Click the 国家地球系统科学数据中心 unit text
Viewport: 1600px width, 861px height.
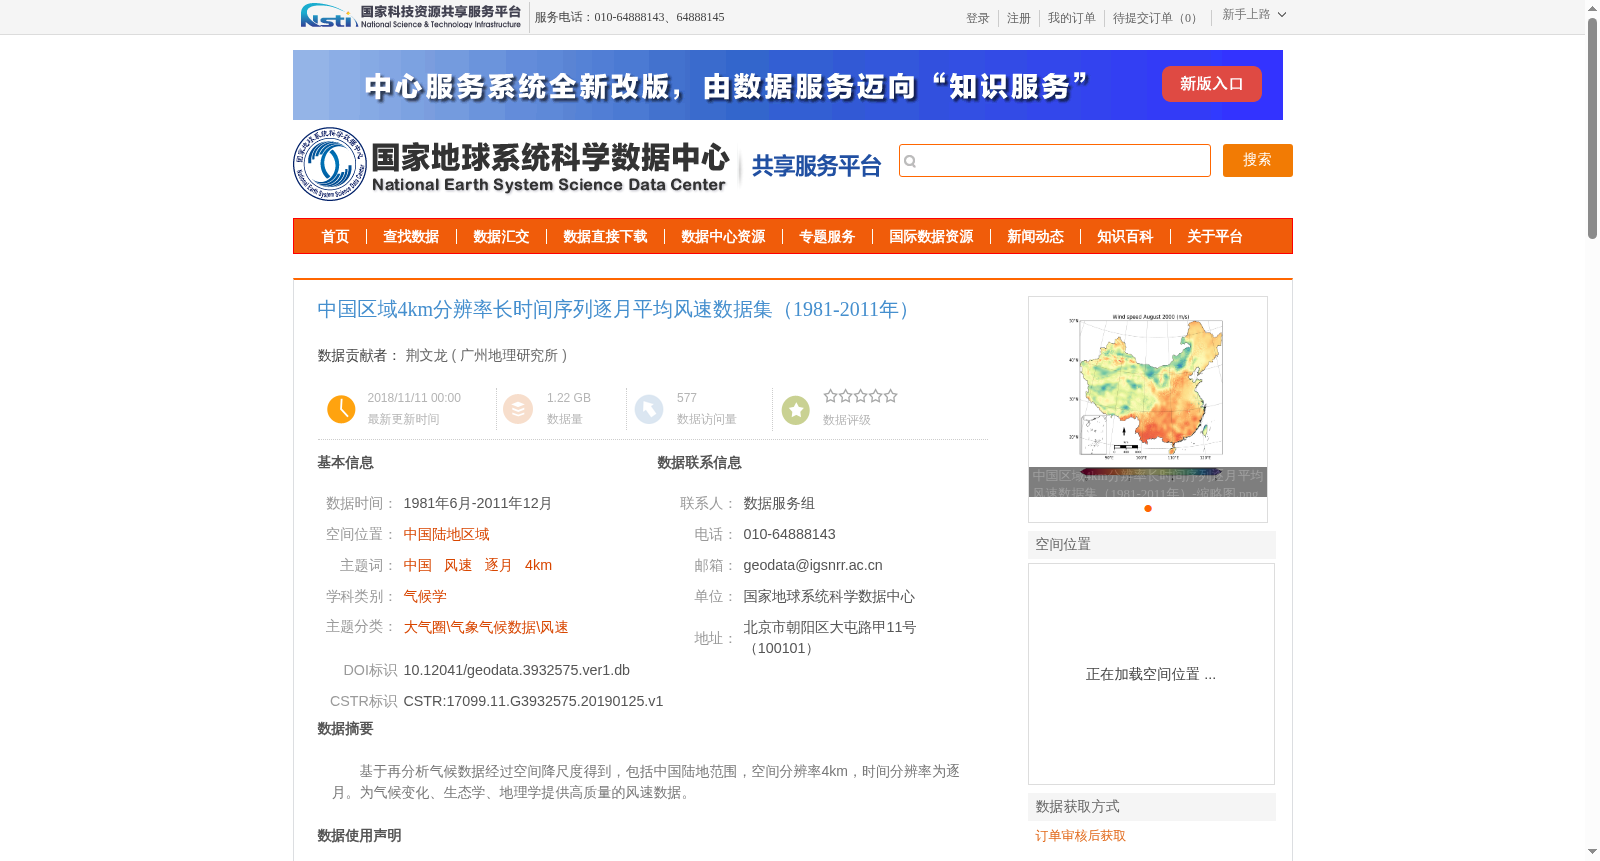829,596
